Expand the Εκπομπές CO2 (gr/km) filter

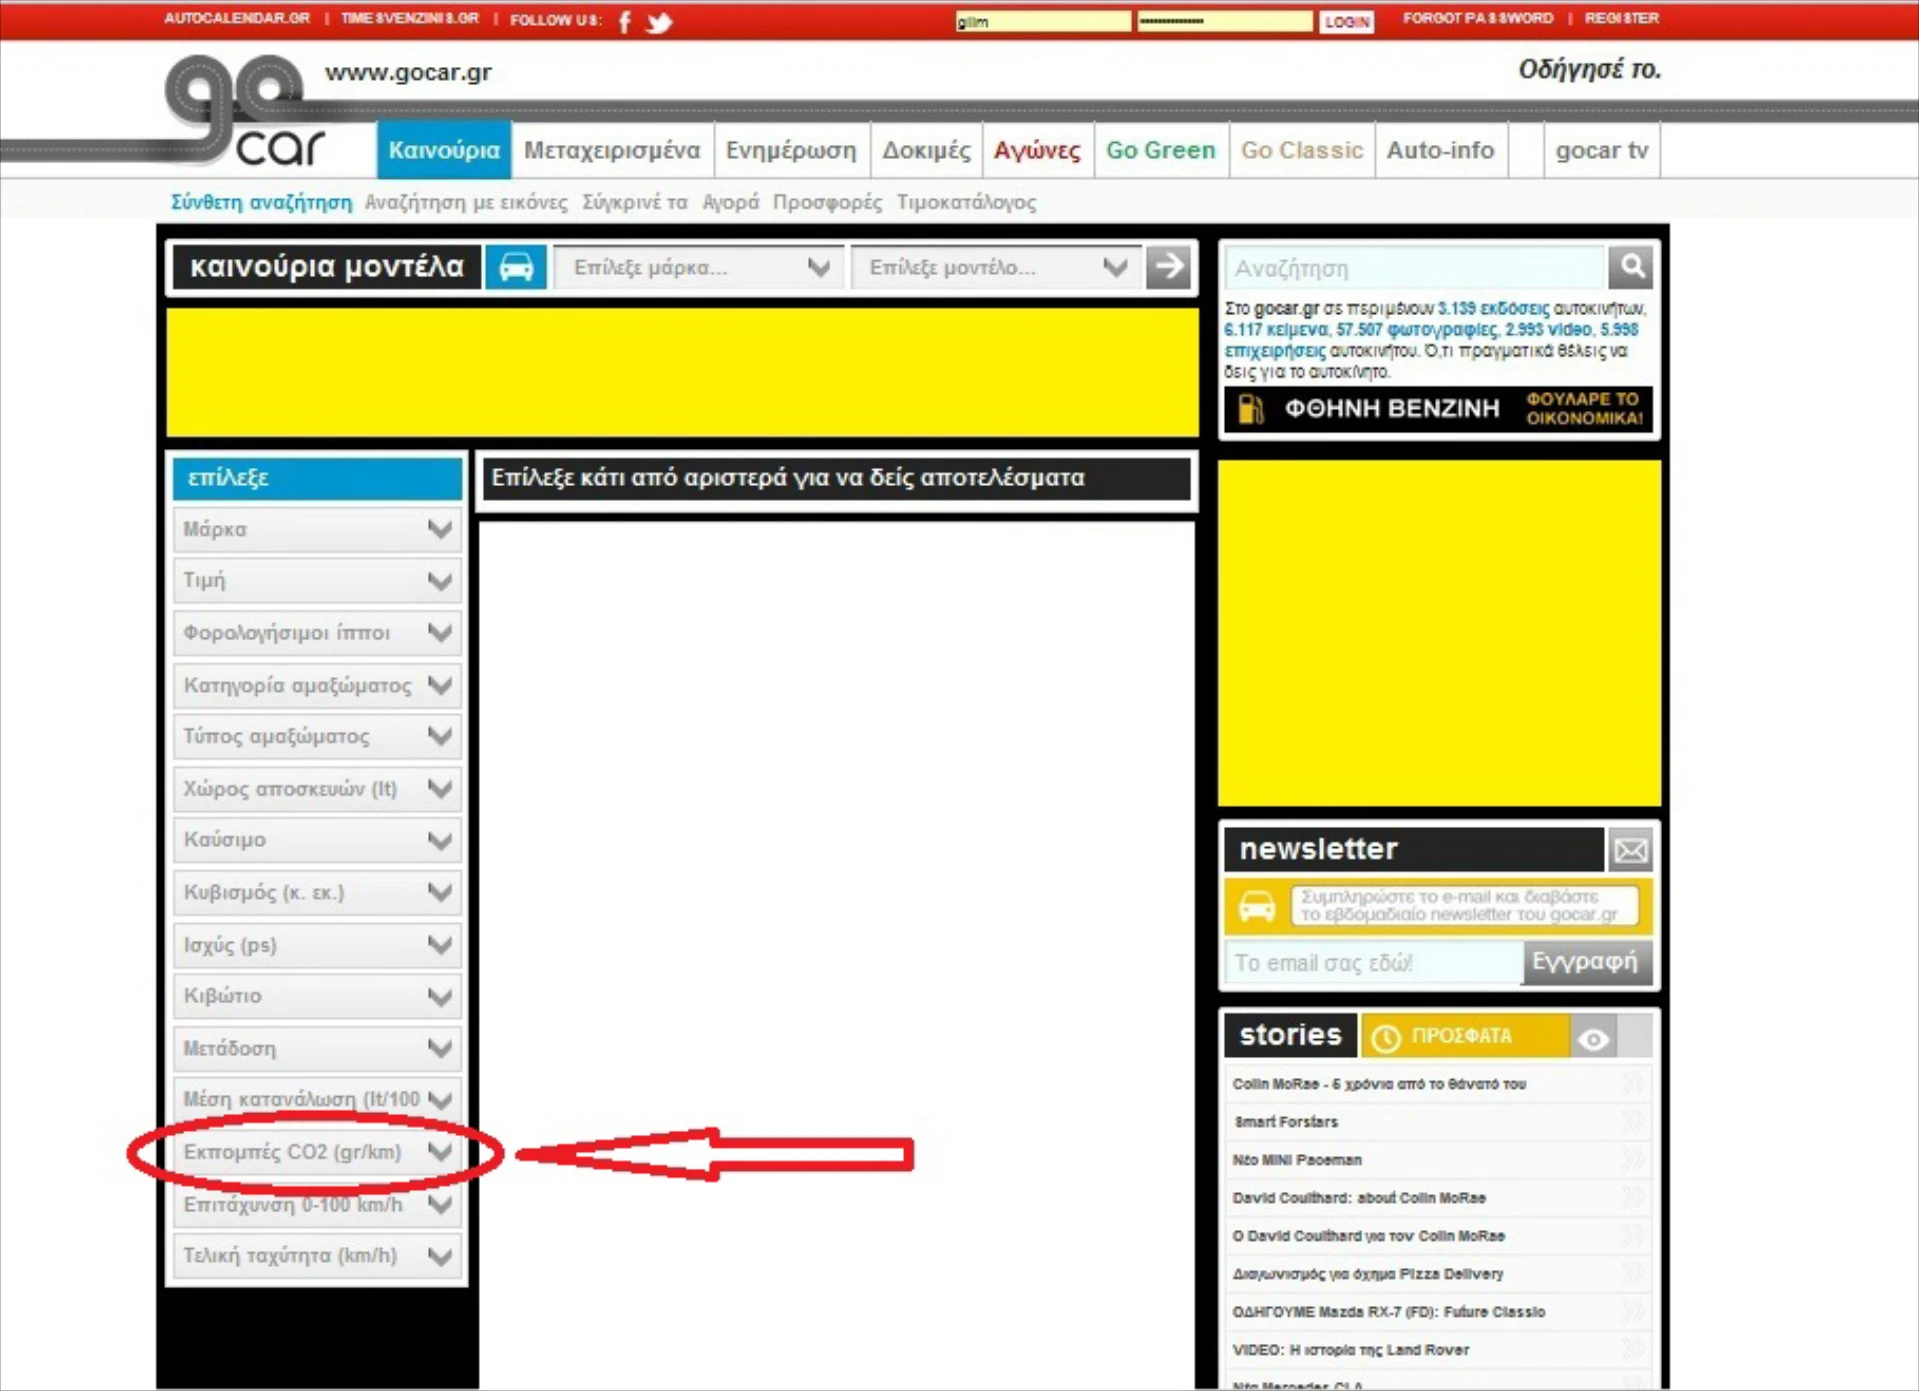click(x=317, y=1152)
